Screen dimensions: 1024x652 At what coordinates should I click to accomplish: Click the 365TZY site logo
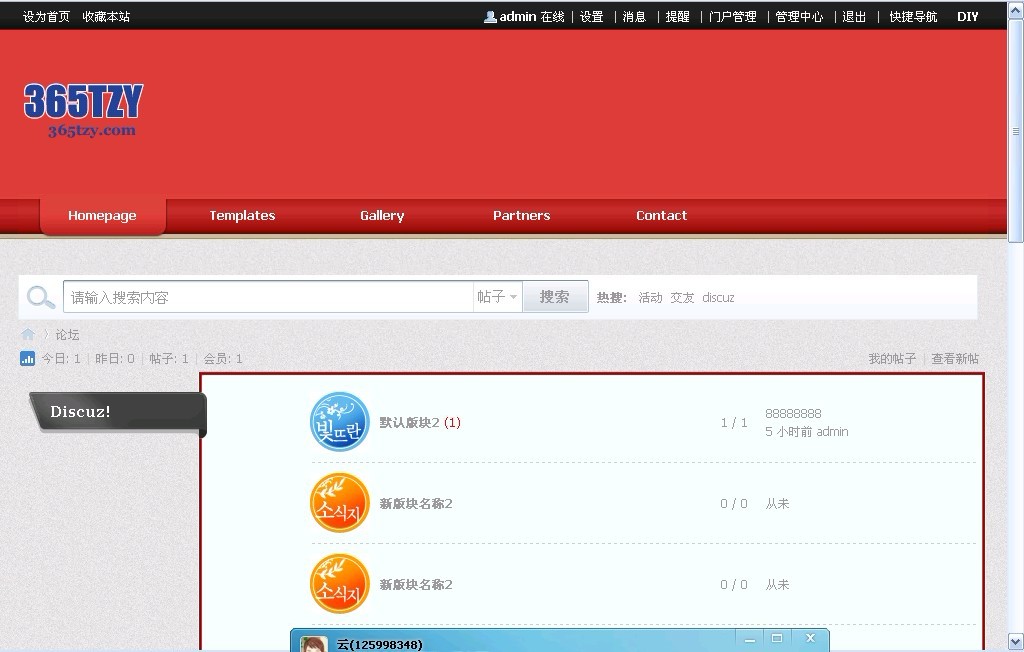(x=83, y=110)
